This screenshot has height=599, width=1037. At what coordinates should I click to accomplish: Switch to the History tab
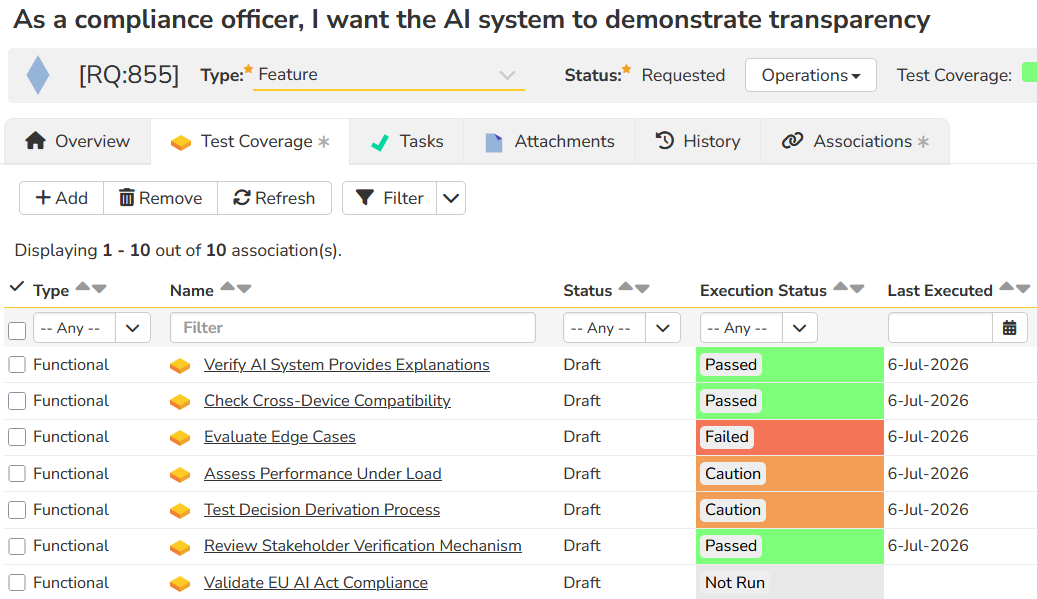[698, 141]
